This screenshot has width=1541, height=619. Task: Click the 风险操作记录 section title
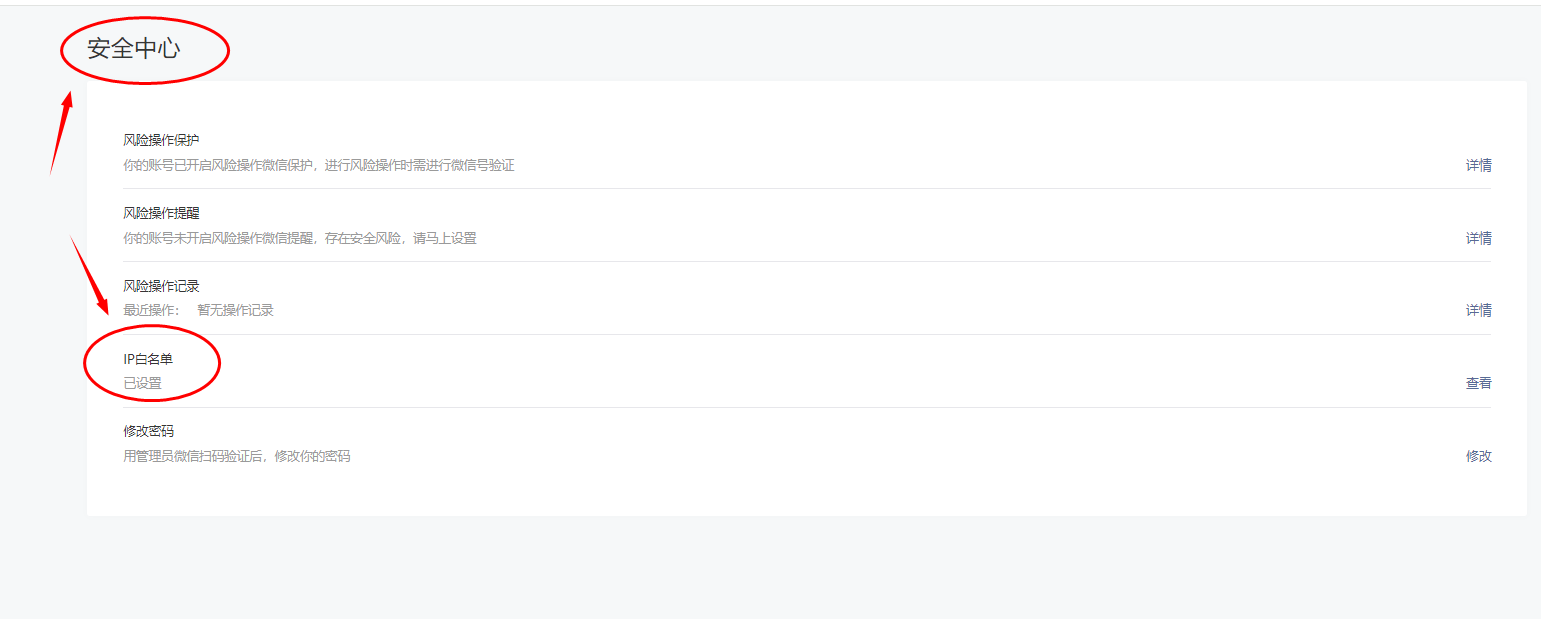(x=161, y=286)
